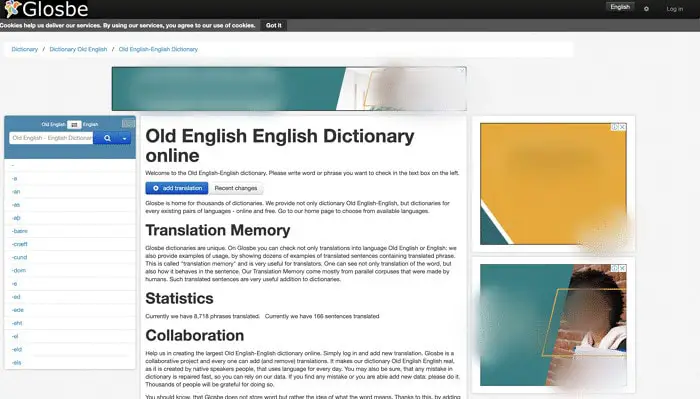The width and height of the screenshot is (700, 399).
Task: Click the magnifying glass search button
Action: click(107, 138)
